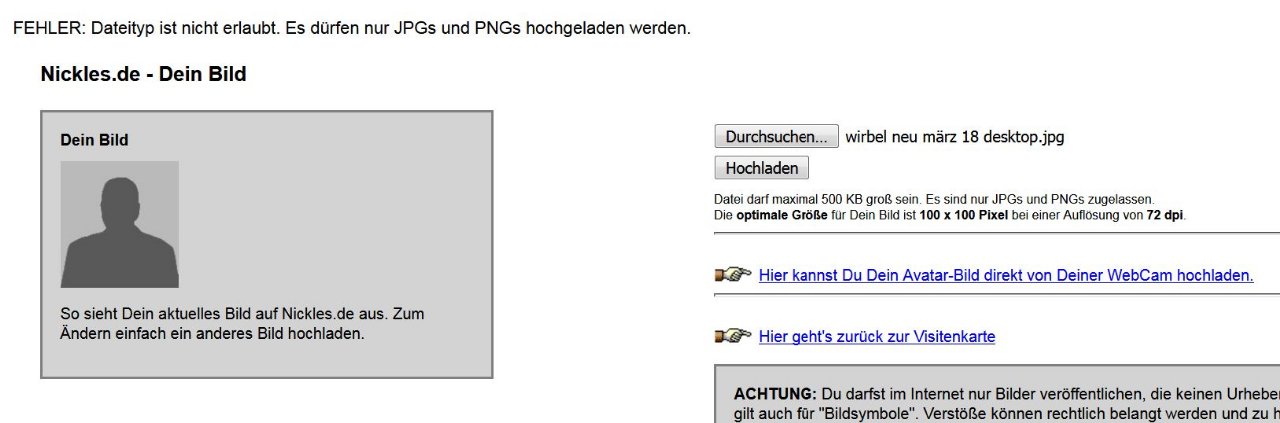Image resolution: width=1280 pixels, height=423 pixels.
Task: Click the note Datei darf maximal 500 KB
Action: click(x=934, y=199)
